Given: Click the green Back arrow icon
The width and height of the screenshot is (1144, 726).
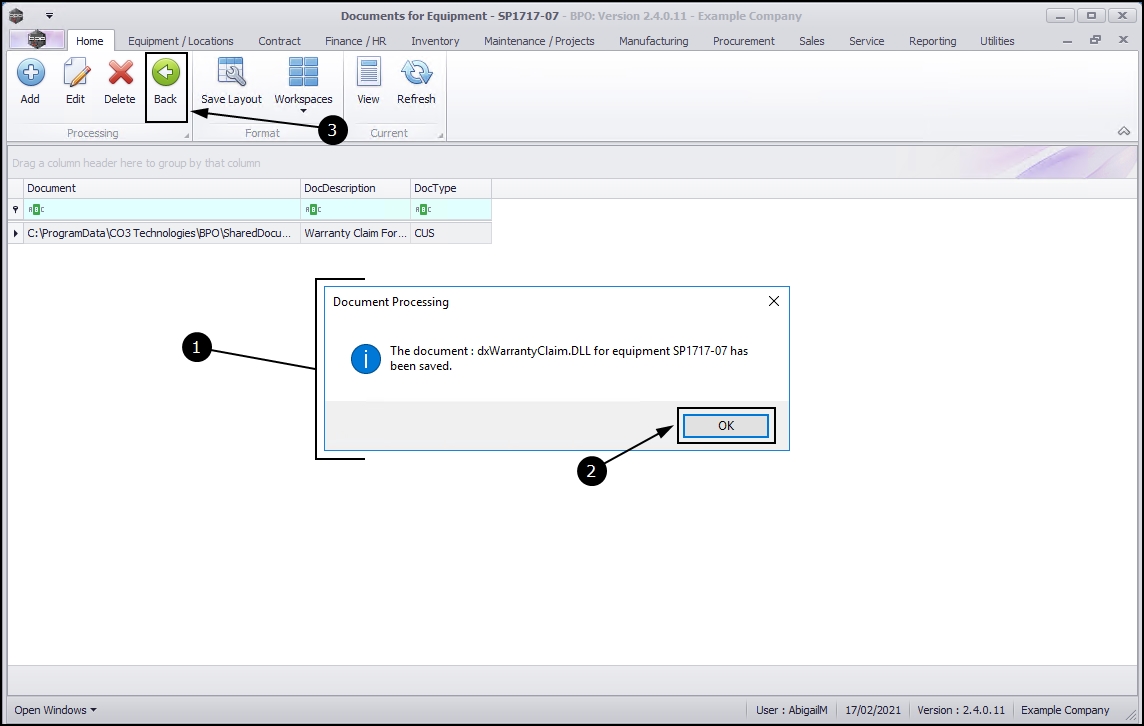Looking at the screenshot, I should [x=166, y=72].
